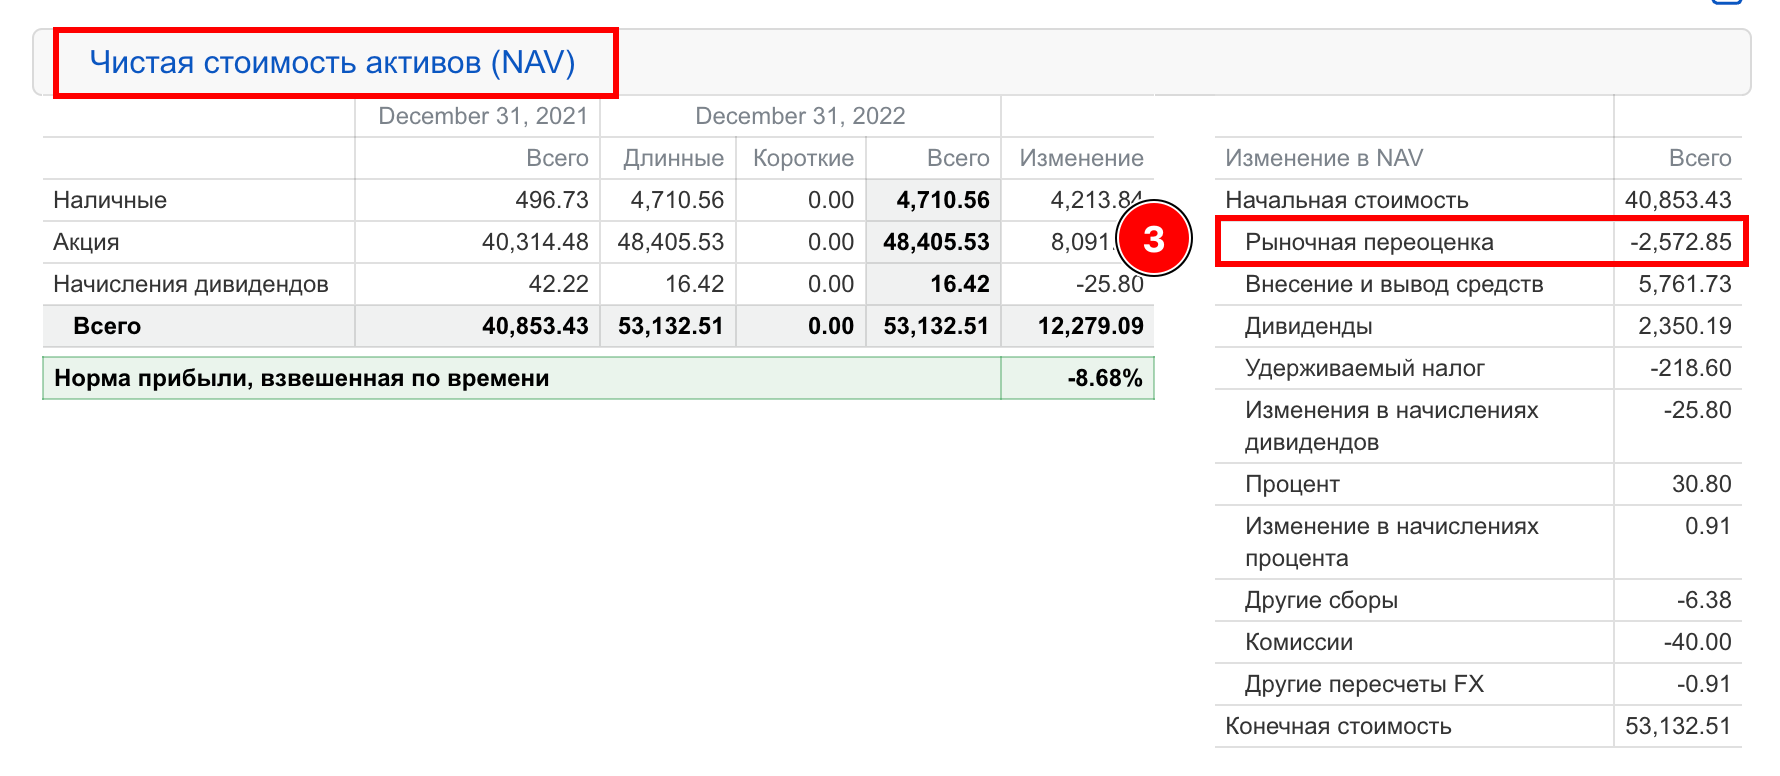
Task: Click the Рыночная переоценка row label
Action: pos(1369,242)
